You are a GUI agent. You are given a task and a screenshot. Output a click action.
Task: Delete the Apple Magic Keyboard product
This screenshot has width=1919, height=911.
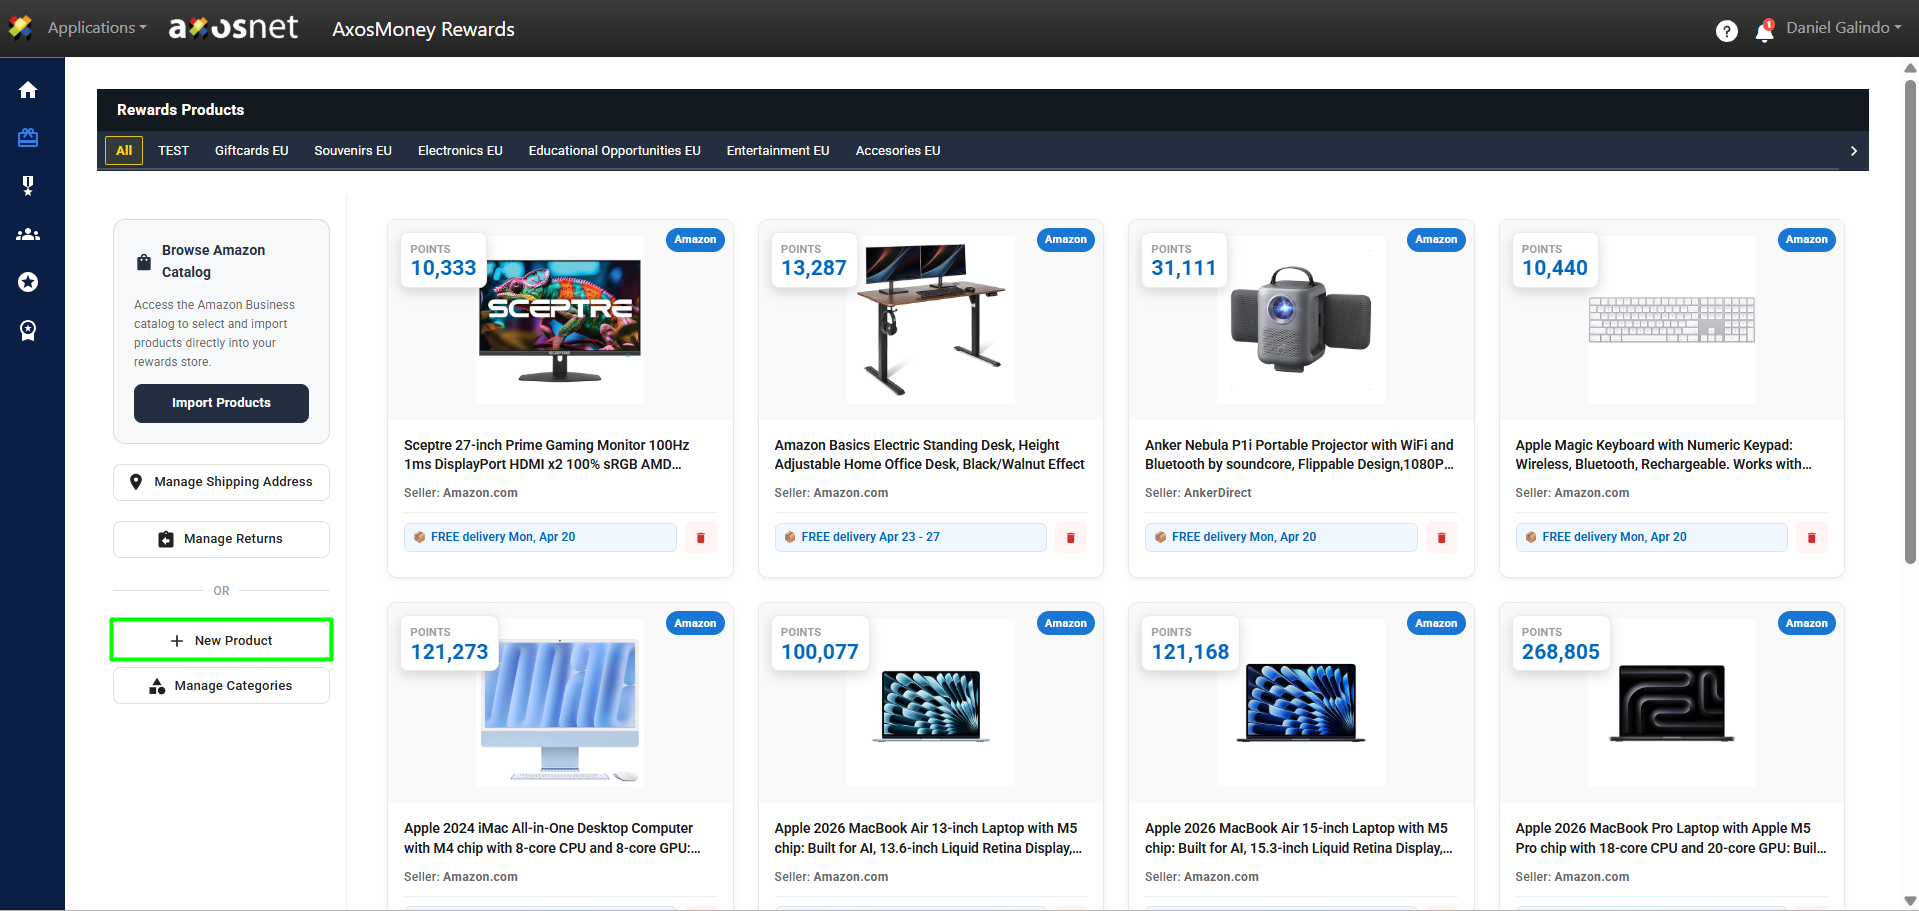click(x=1811, y=538)
